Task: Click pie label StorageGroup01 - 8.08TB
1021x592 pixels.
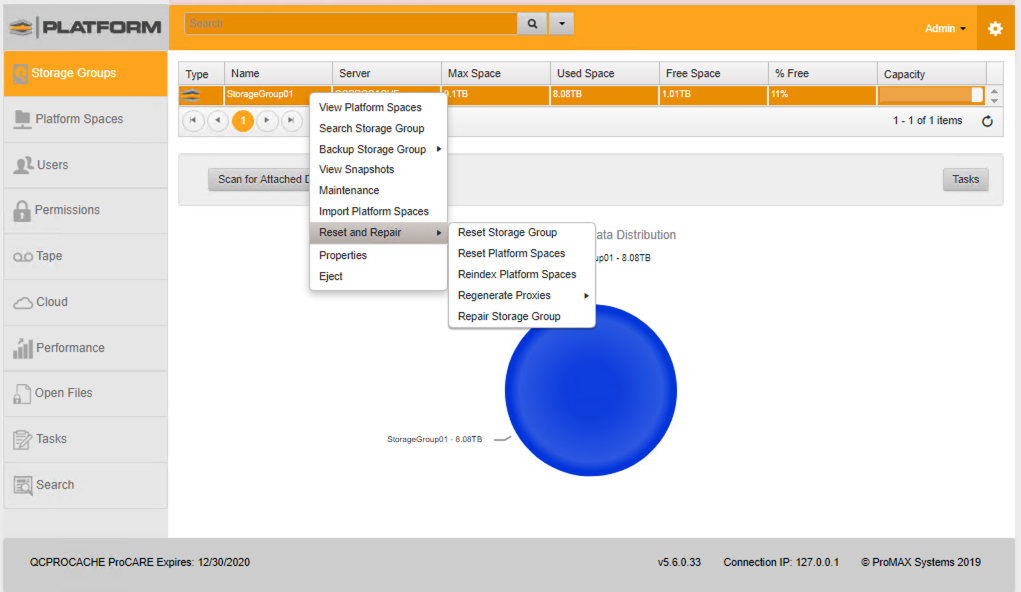Action: (434, 440)
